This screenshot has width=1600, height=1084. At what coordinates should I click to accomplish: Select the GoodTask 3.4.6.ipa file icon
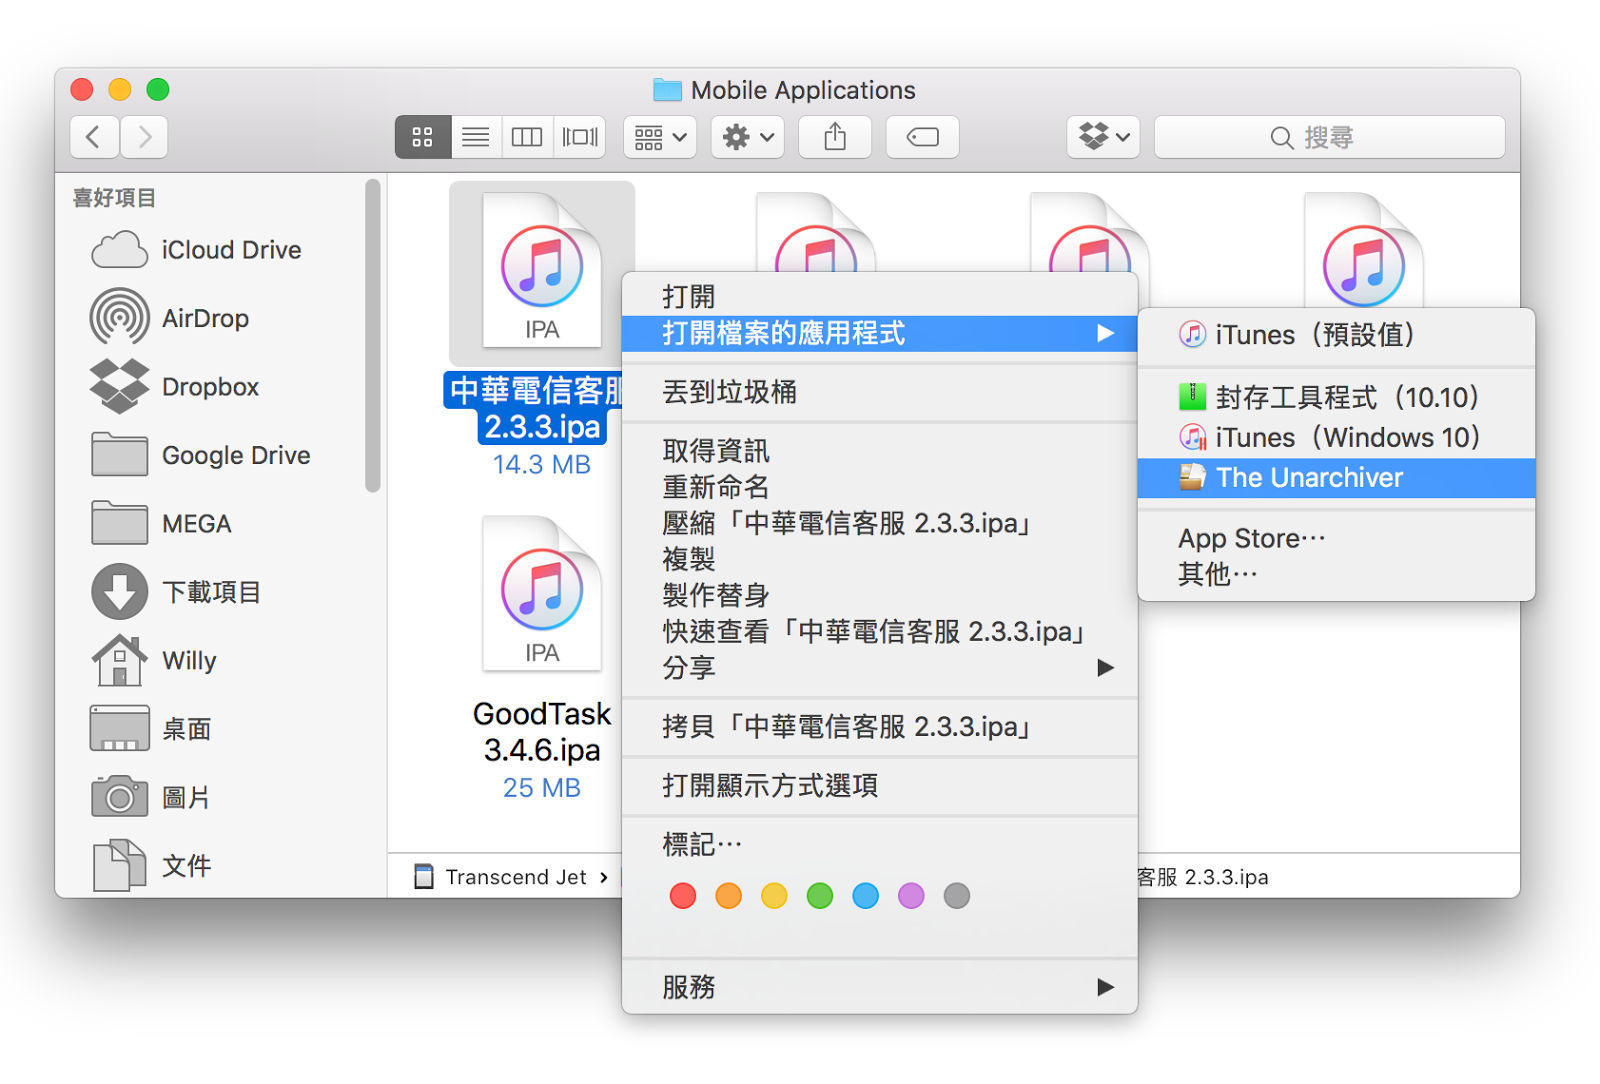pyautogui.click(x=542, y=594)
